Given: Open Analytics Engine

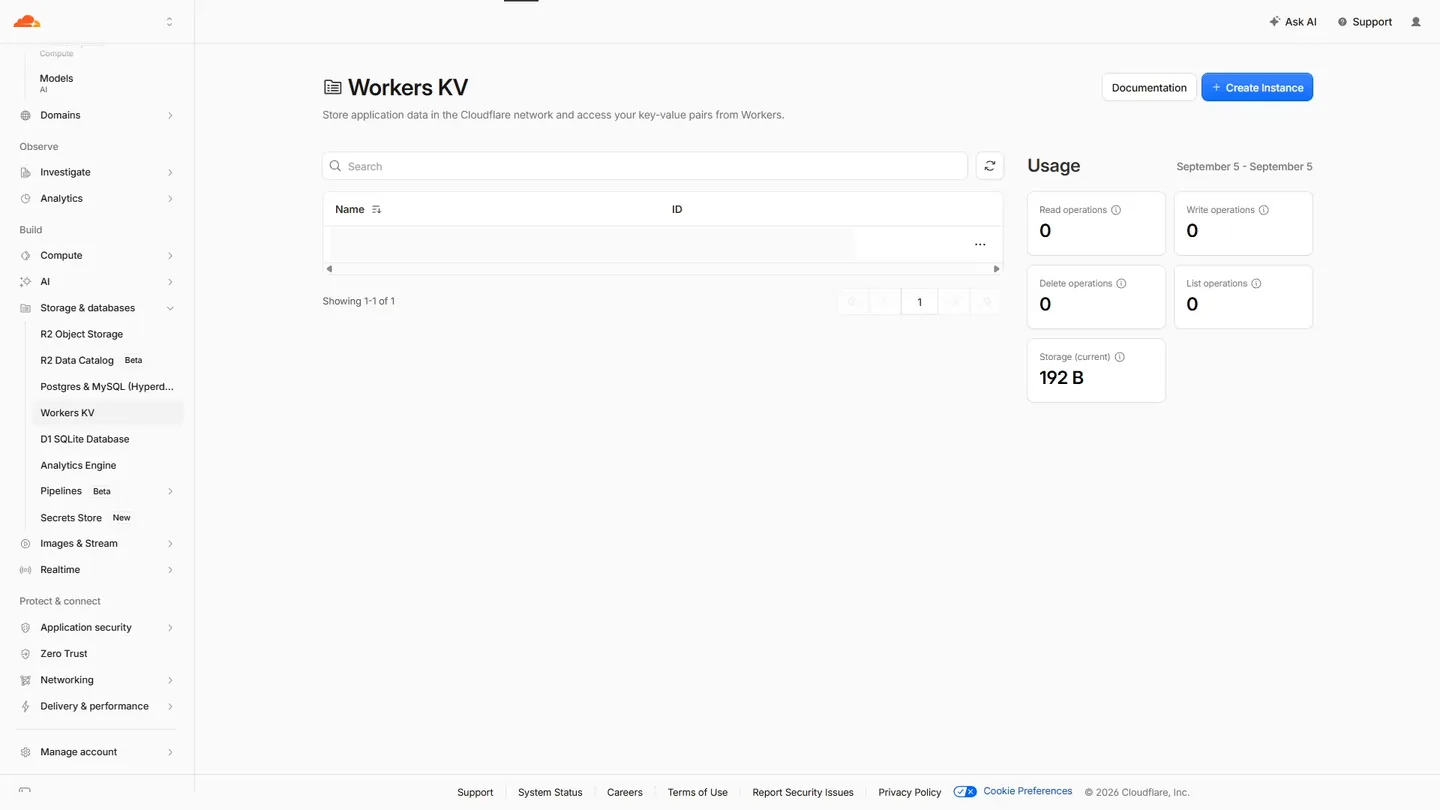Looking at the screenshot, I should 78,465.
